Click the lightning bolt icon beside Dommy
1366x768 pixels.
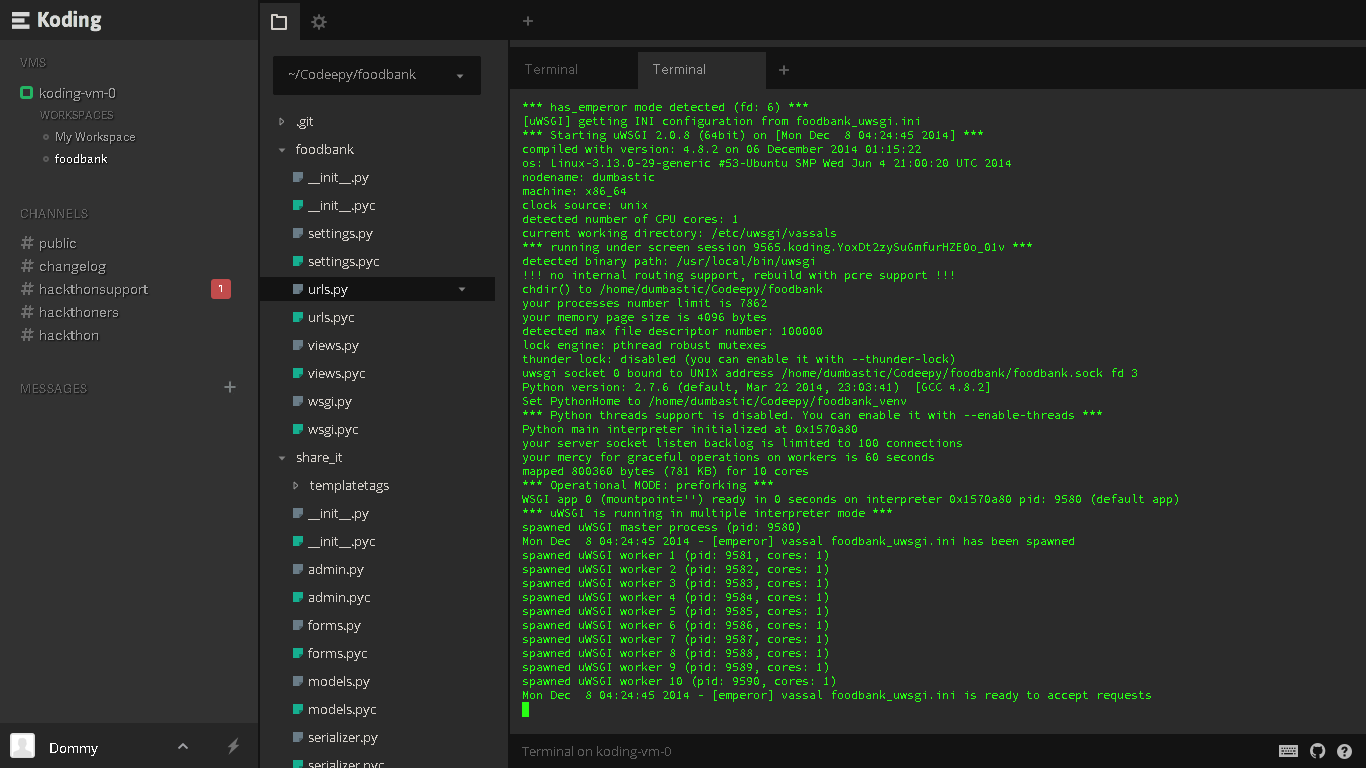[233, 746]
